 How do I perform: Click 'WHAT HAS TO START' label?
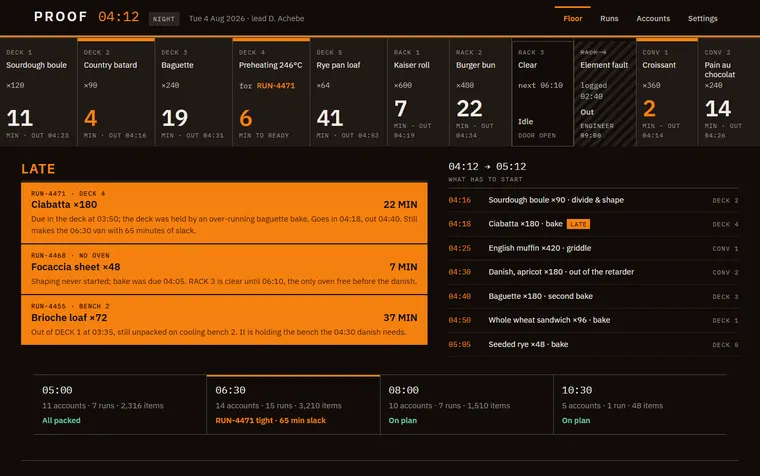pos(485,179)
